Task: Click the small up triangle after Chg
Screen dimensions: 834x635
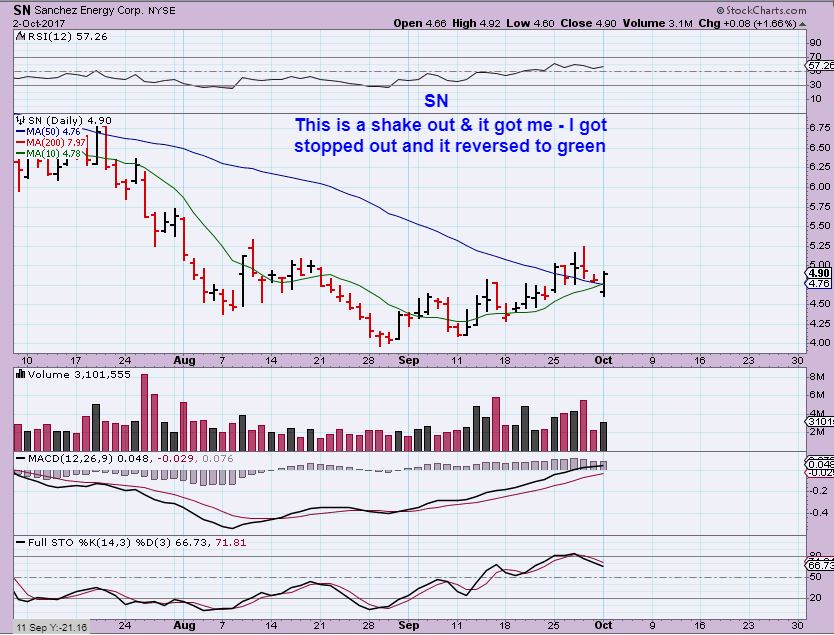Action: [802, 24]
